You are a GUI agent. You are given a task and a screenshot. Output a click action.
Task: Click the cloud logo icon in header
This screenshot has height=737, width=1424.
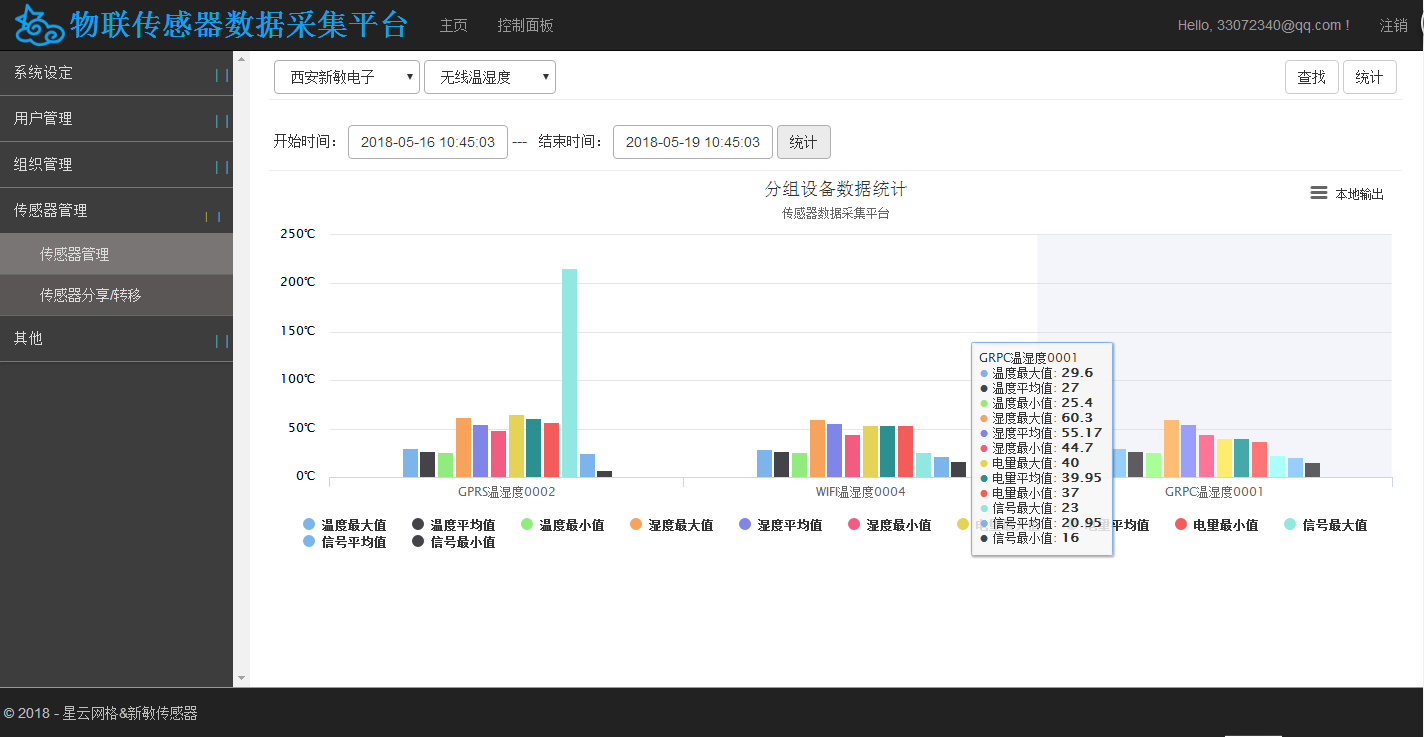click(x=40, y=25)
